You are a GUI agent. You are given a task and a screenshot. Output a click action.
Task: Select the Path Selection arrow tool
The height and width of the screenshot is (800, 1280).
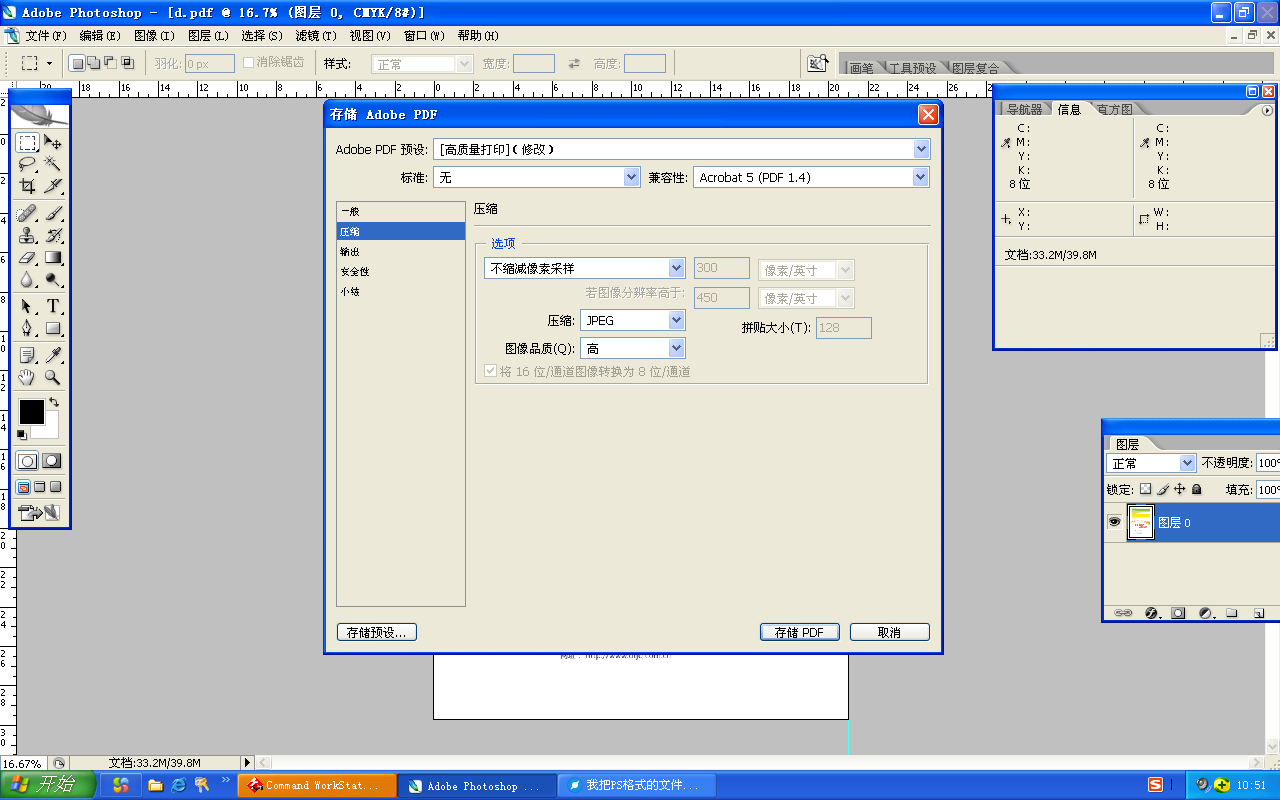(x=28, y=307)
